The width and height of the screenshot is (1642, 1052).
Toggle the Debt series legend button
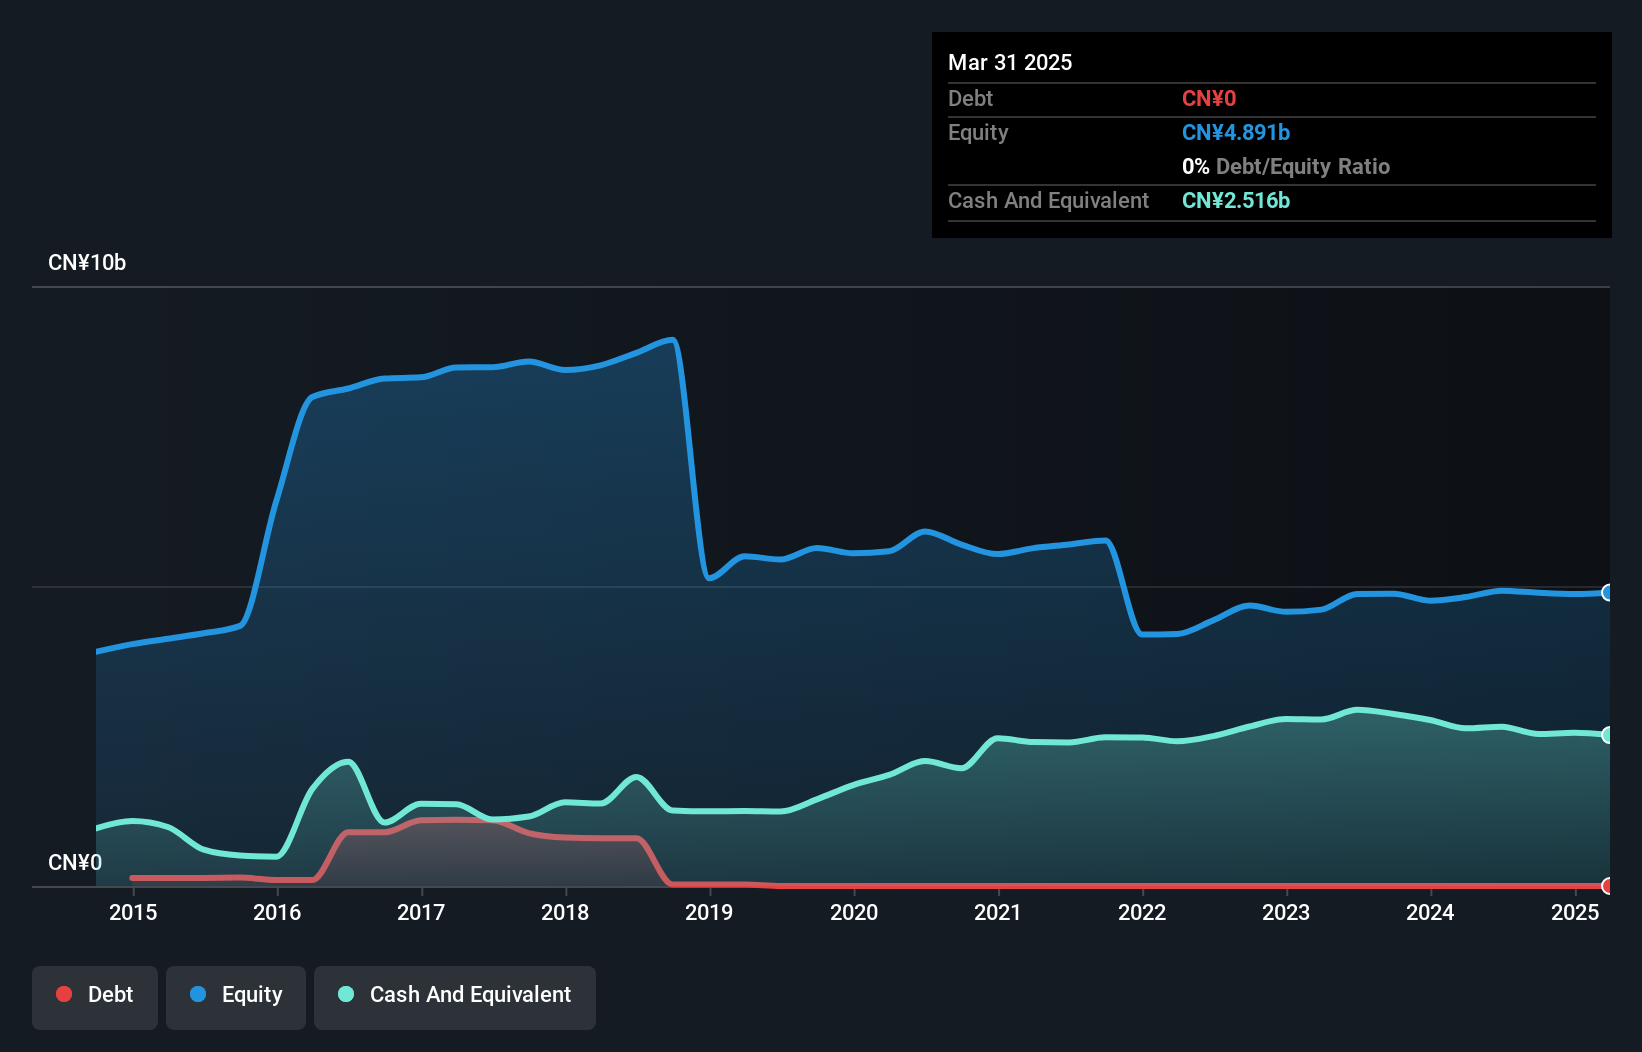coord(95,997)
